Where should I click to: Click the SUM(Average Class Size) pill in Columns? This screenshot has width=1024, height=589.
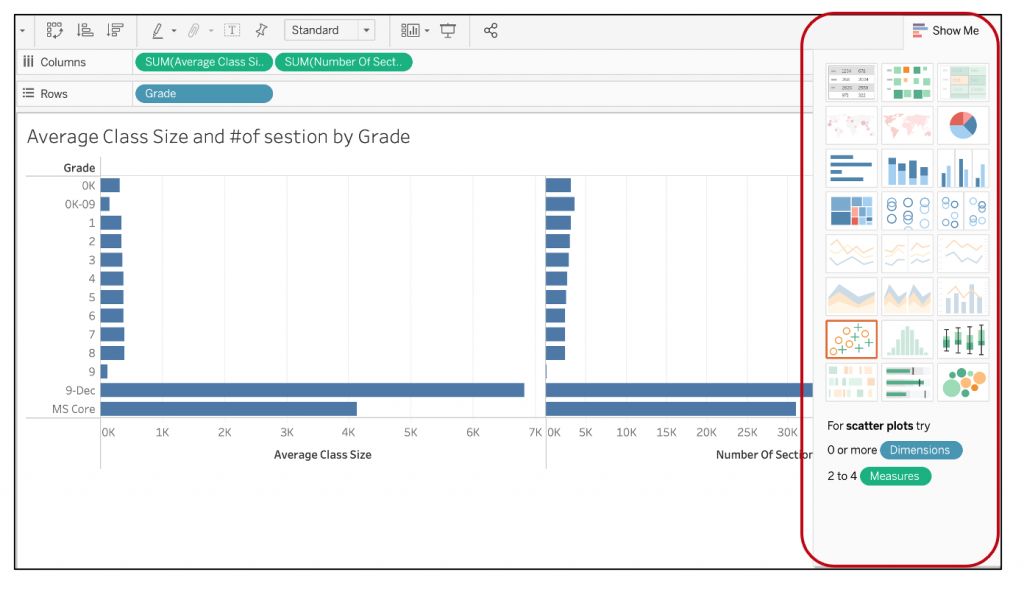203,62
